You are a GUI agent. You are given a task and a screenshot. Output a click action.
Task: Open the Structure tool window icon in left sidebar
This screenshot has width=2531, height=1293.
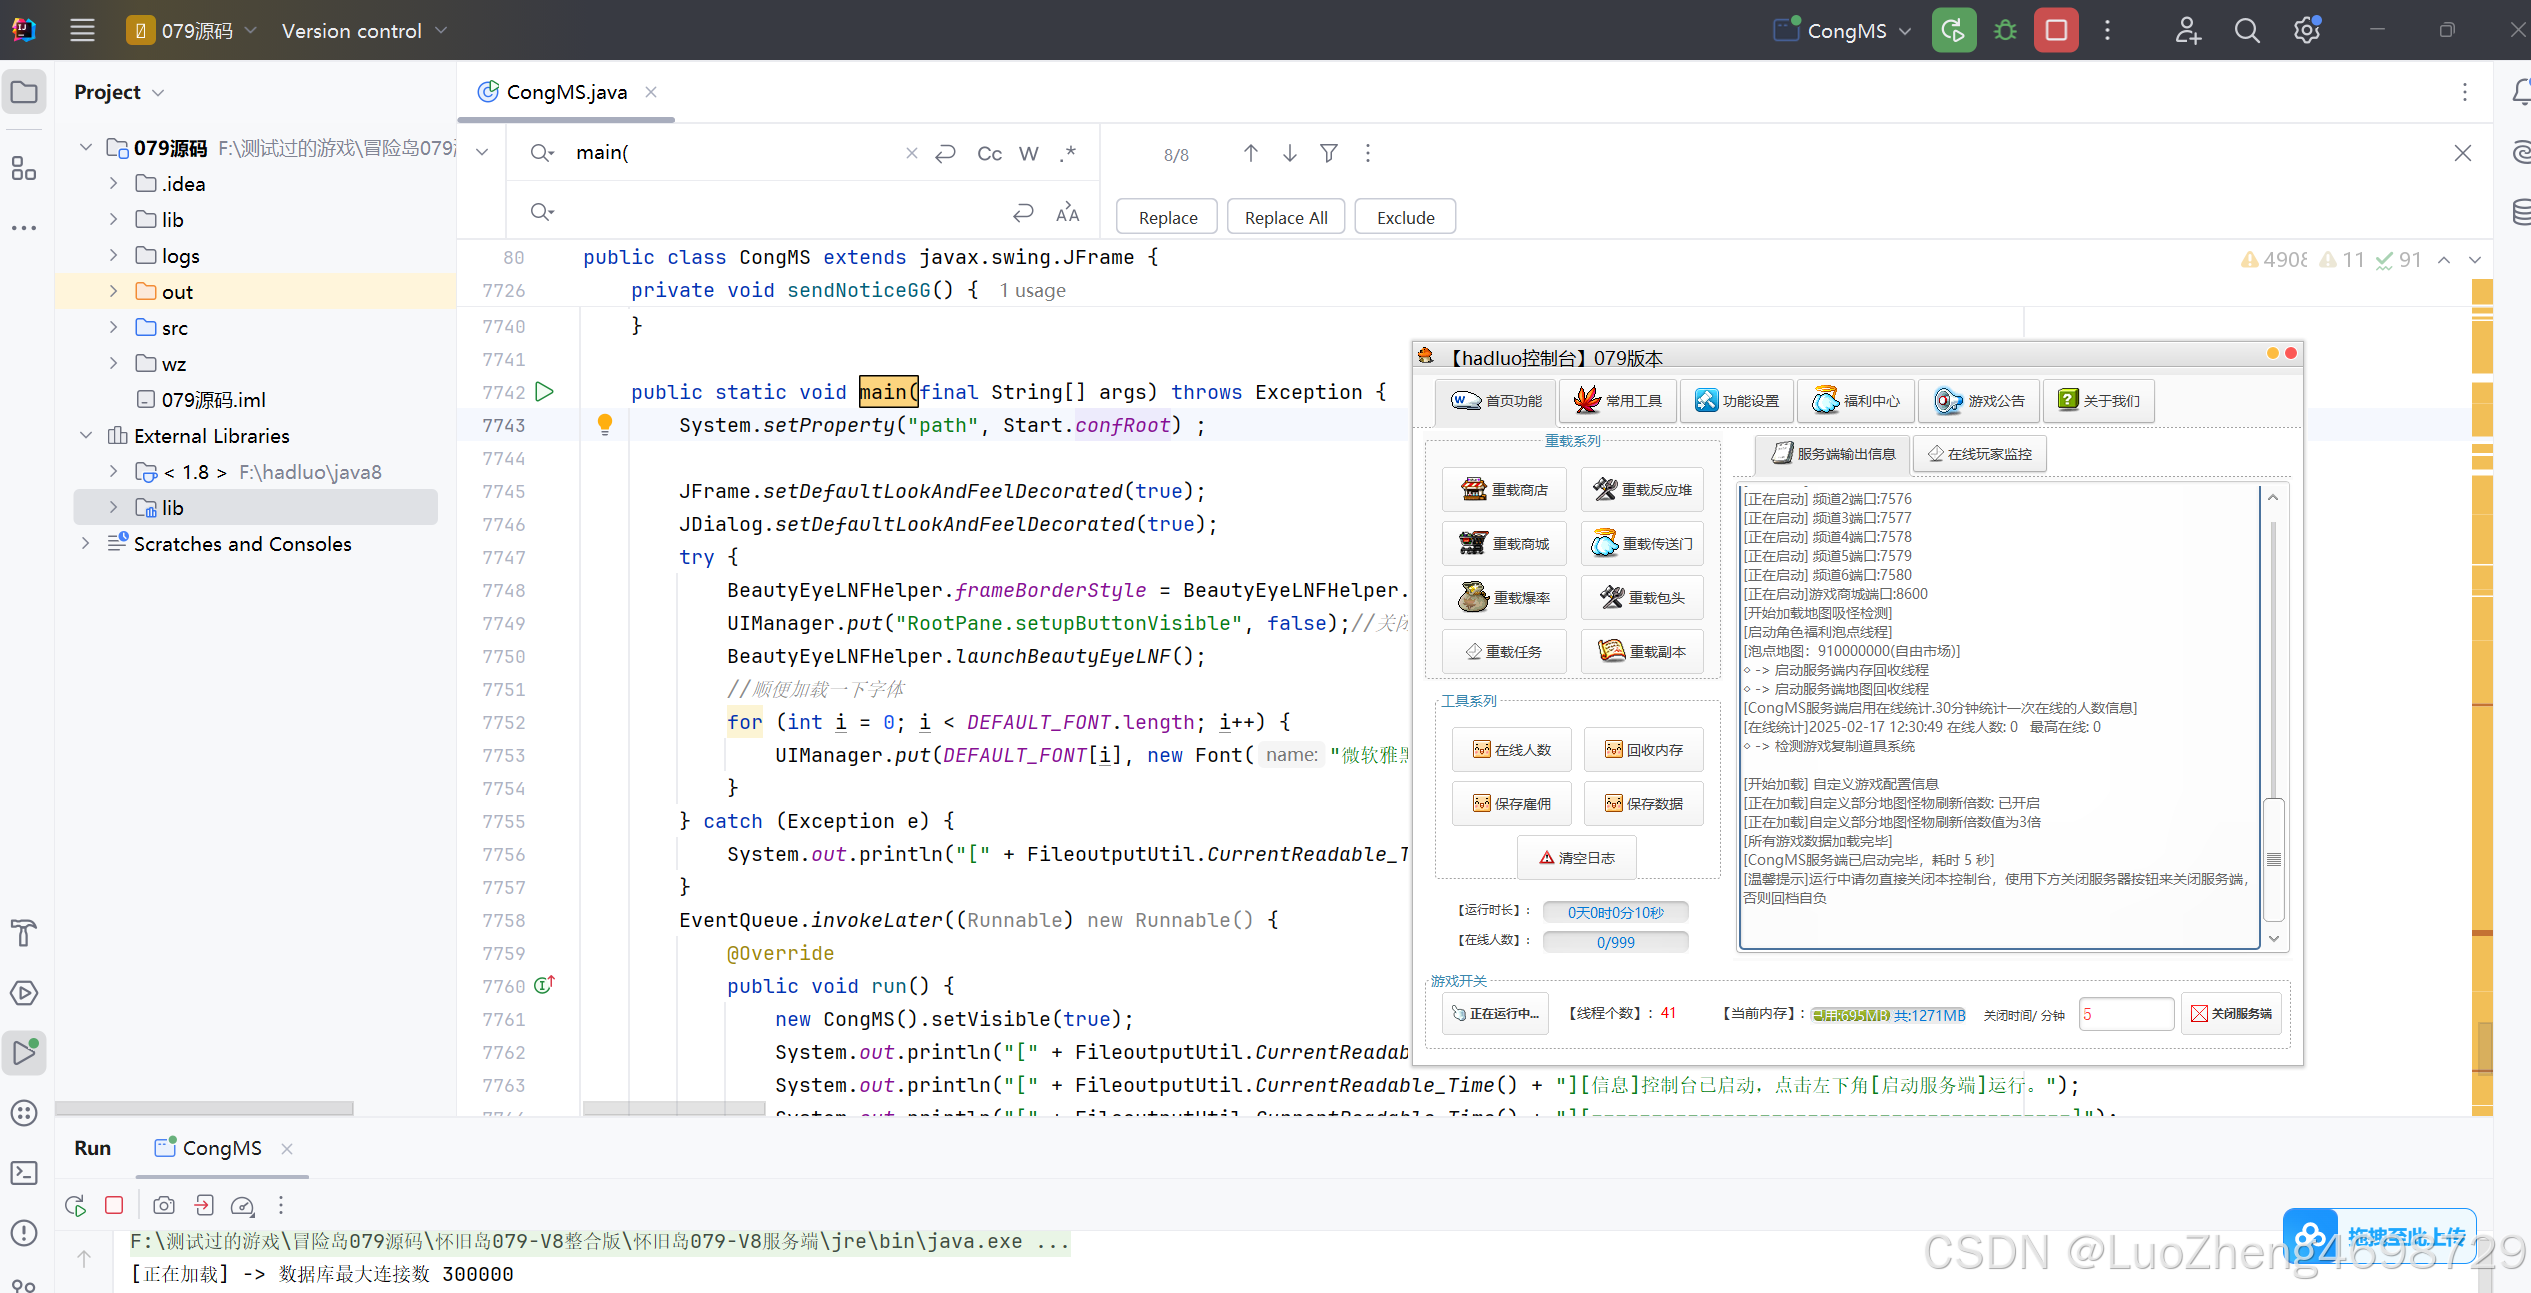click(x=24, y=168)
